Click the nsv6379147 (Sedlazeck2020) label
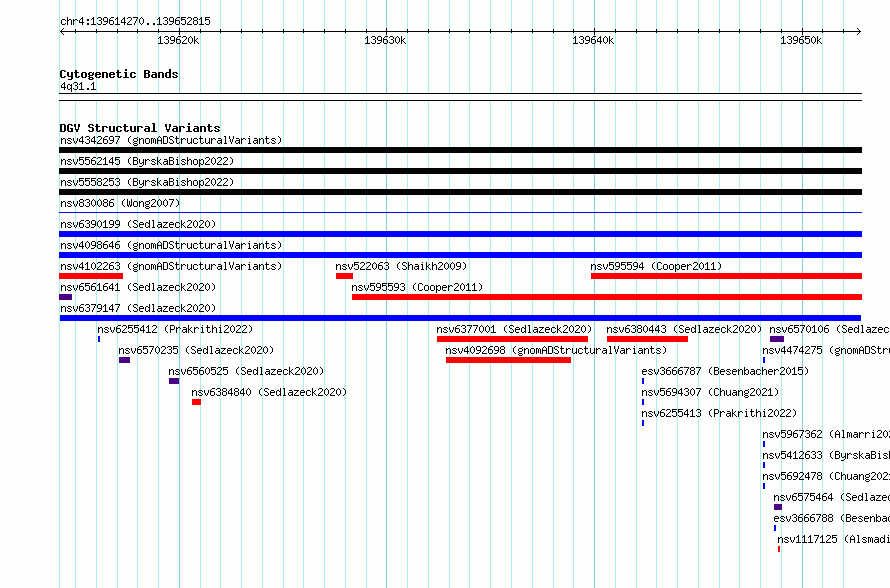The height and width of the screenshot is (588, 890). coord(138,308)
